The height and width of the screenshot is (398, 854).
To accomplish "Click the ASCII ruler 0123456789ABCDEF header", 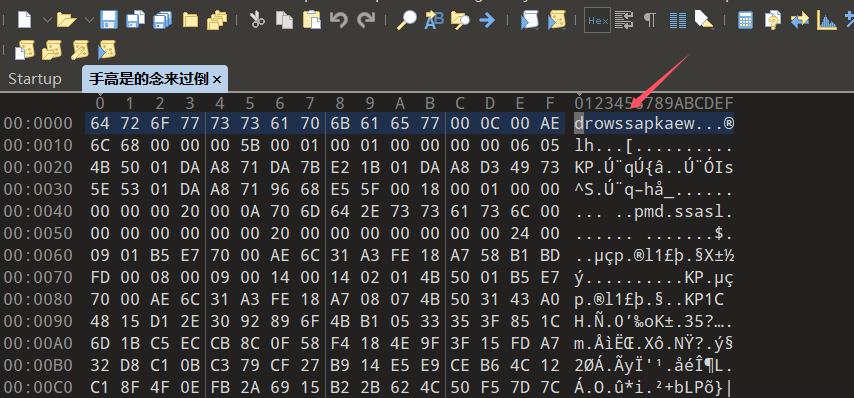I will coord(654,103).
